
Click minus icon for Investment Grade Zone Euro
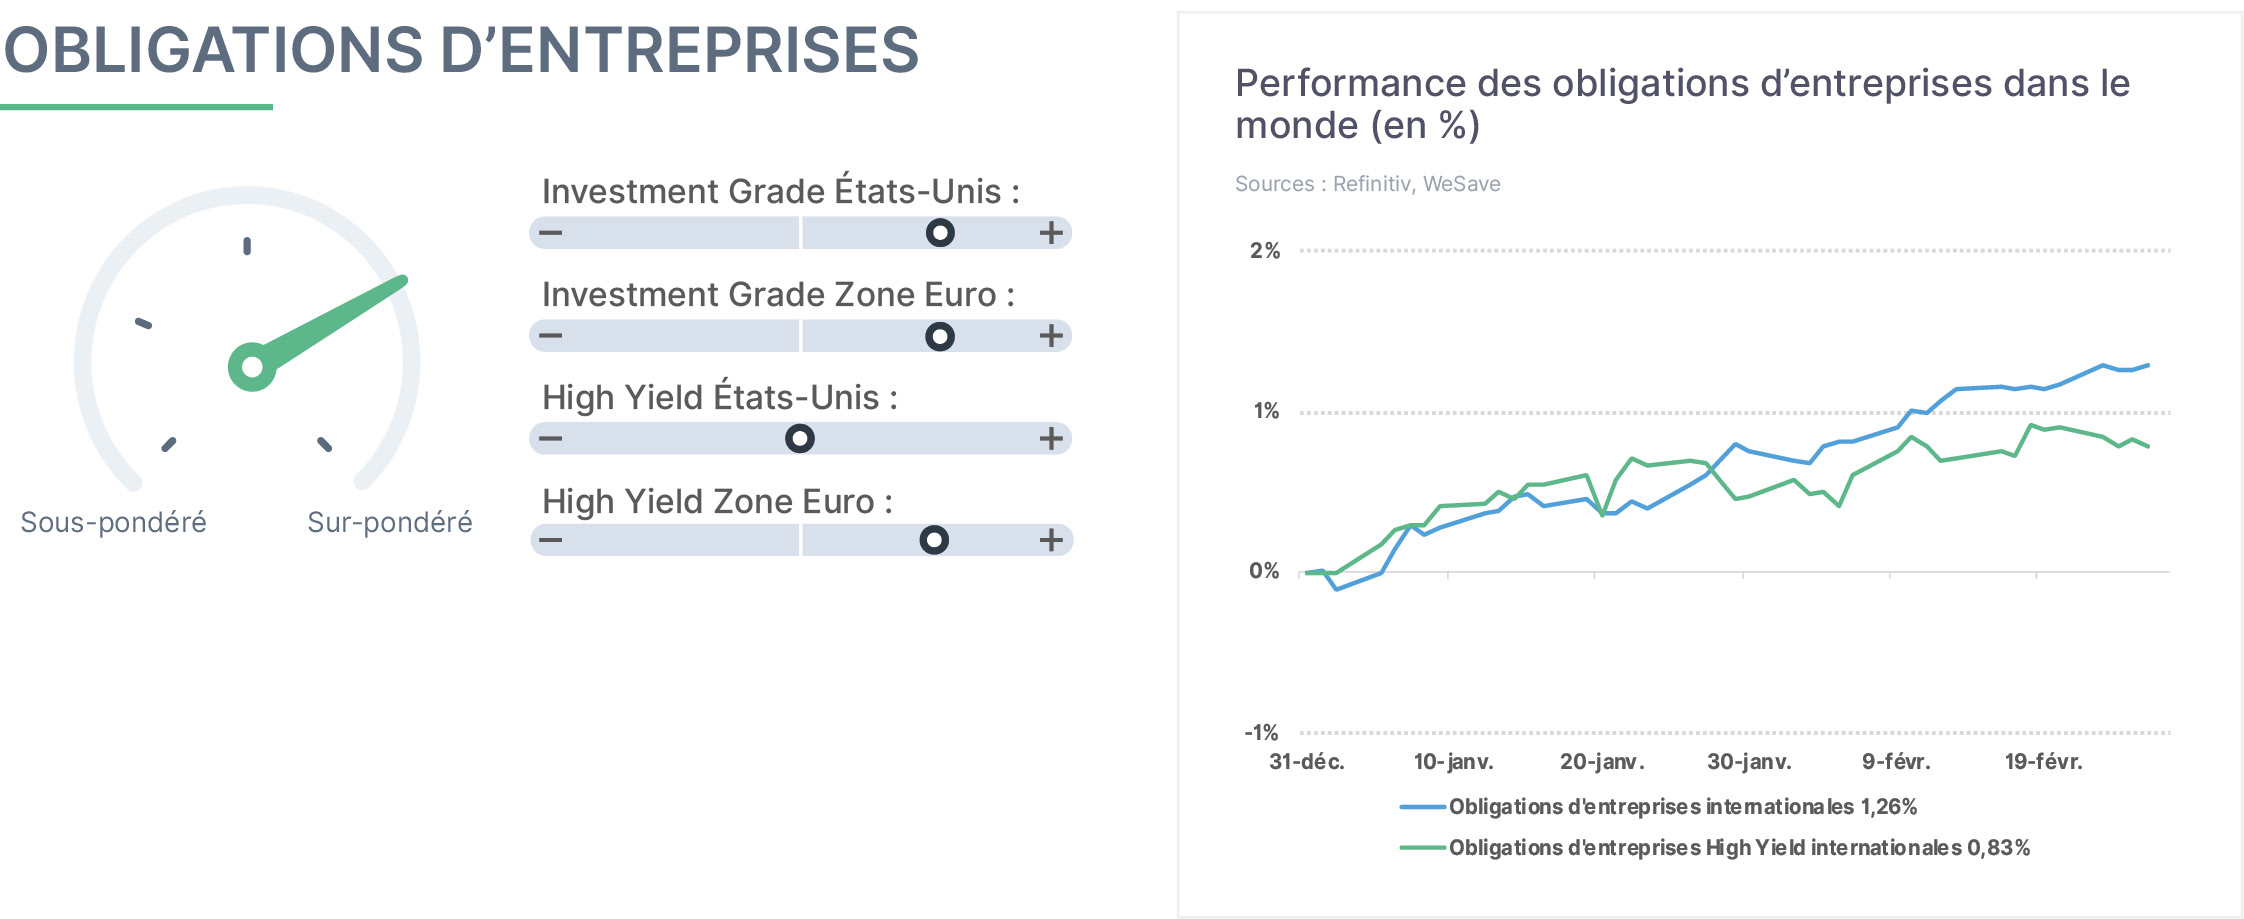[x=551, y=336]
